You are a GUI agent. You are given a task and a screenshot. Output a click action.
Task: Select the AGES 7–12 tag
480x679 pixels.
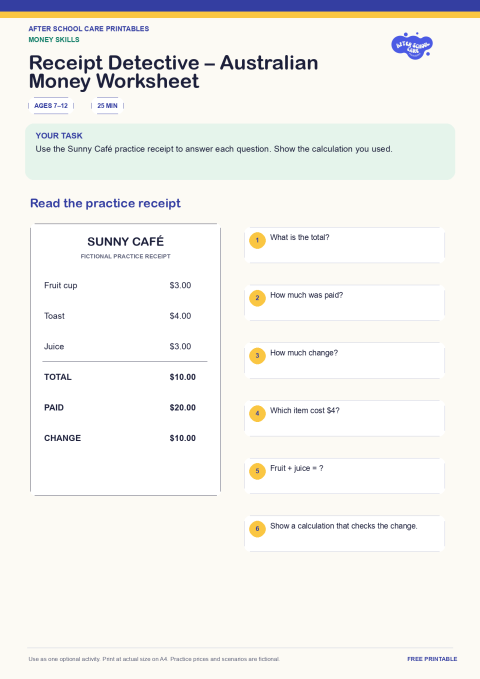[x=51, y=106]
